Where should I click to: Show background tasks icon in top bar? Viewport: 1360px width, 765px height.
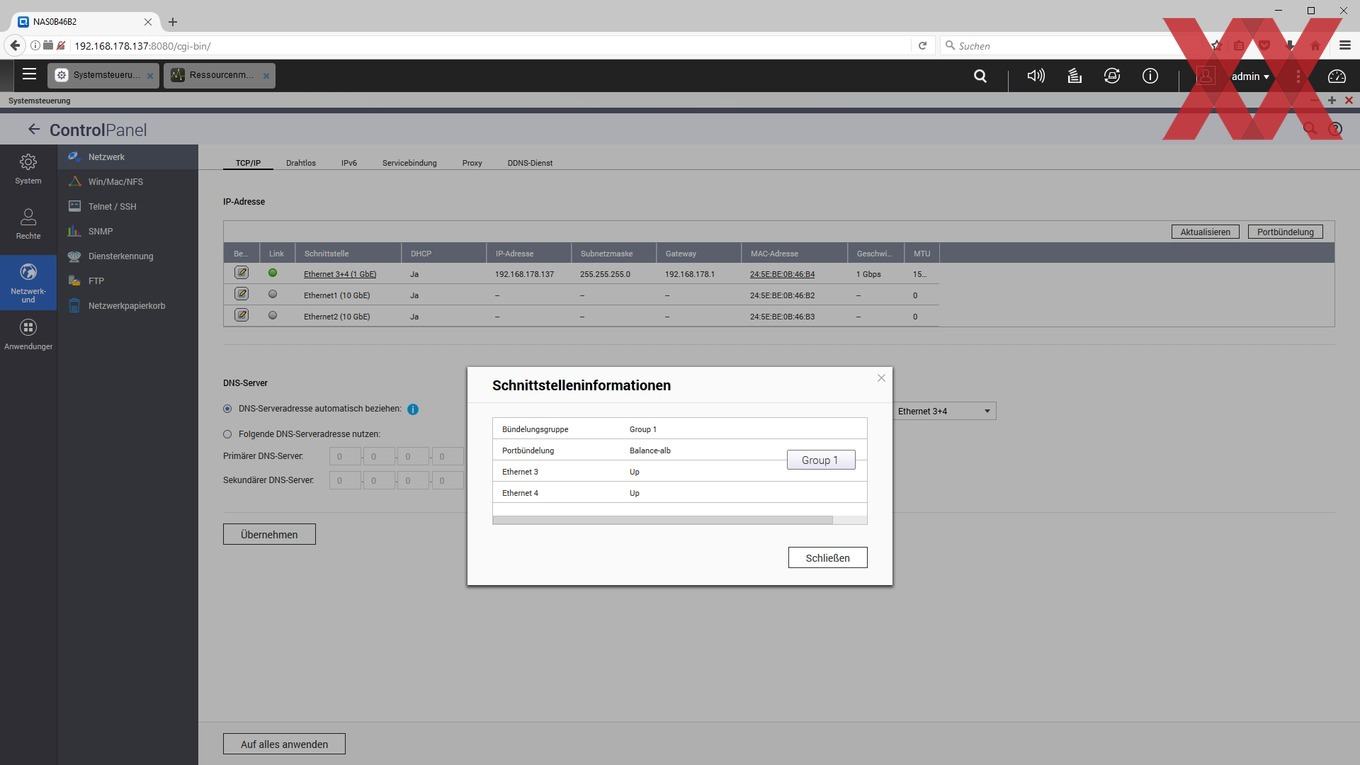pyautogui.click(x=1074, y=75)
